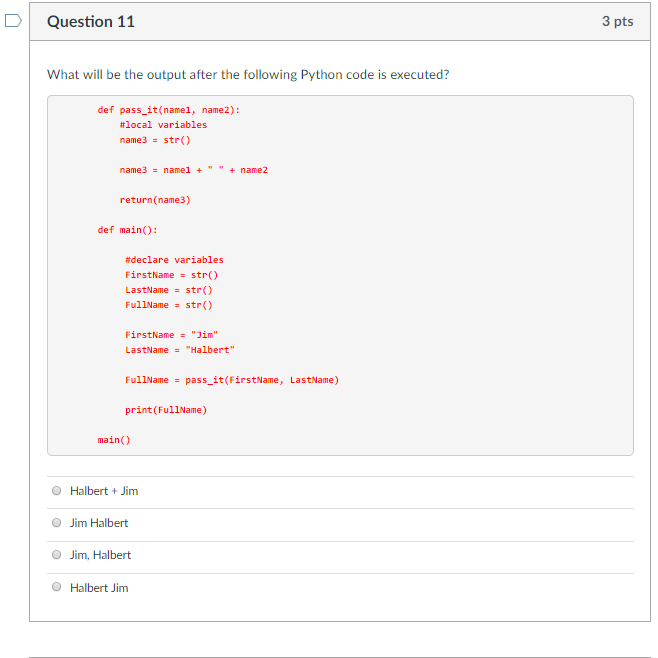Viewport: 658px width, 658px height.
Task: Click the 'return(name3)' code line
Action: click(x=155, y=200)
